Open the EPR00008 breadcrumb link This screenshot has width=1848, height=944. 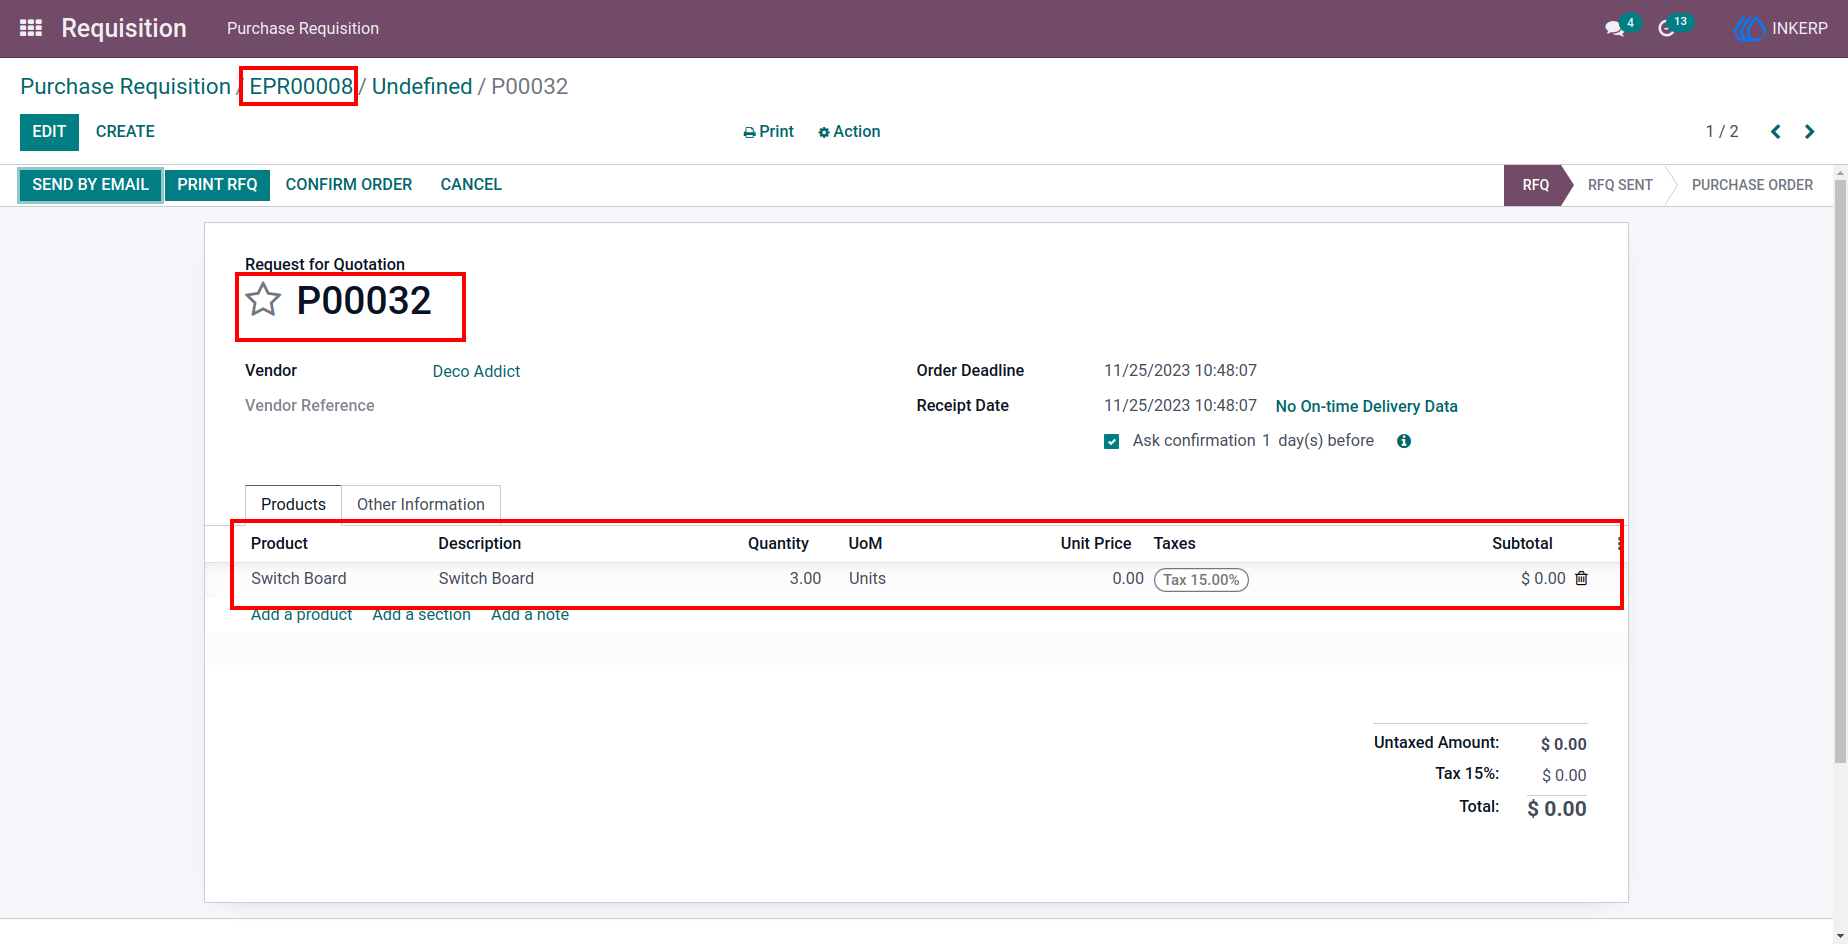pos(301,86)
